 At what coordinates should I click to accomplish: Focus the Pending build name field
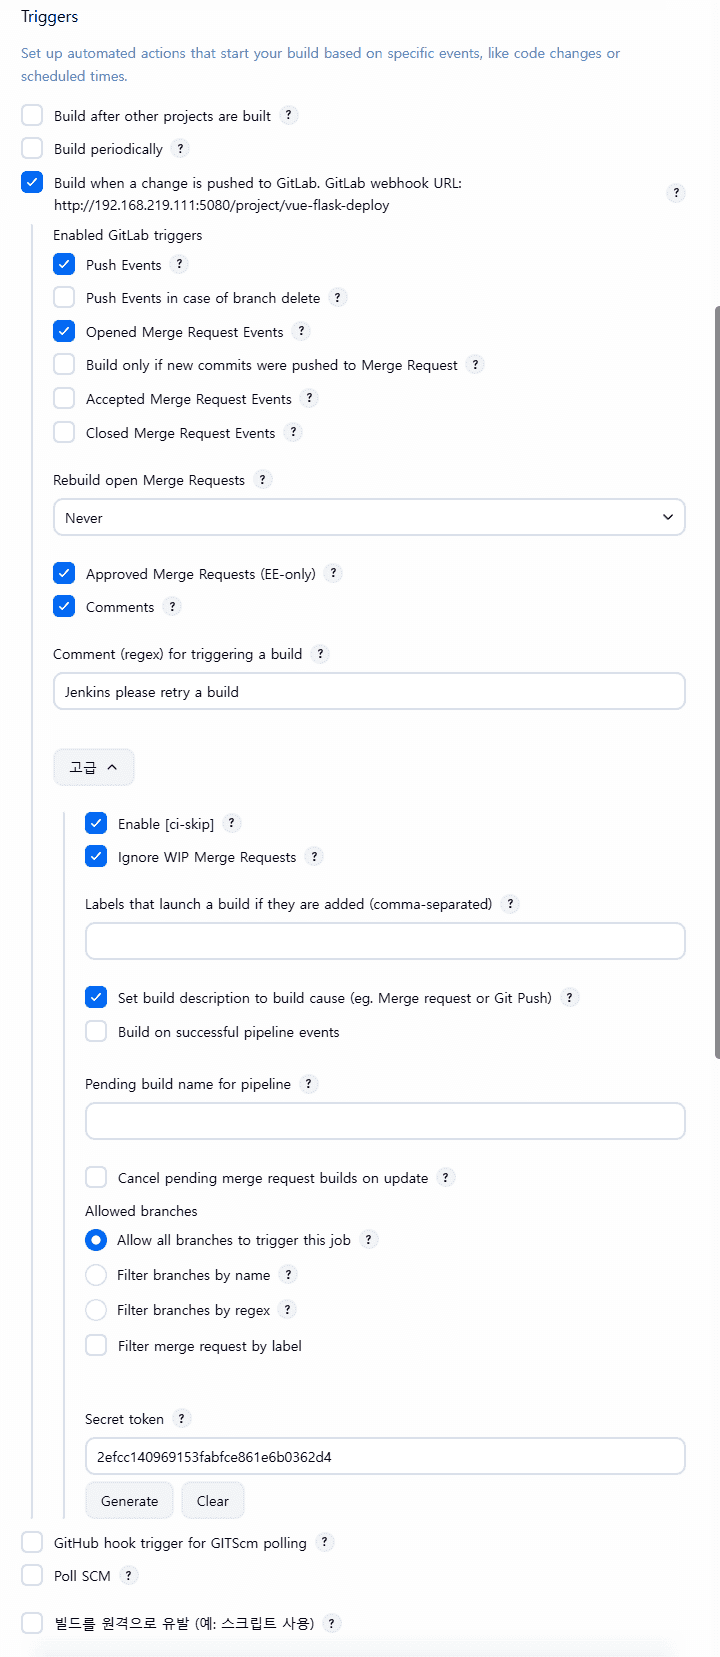[385, 1122]
